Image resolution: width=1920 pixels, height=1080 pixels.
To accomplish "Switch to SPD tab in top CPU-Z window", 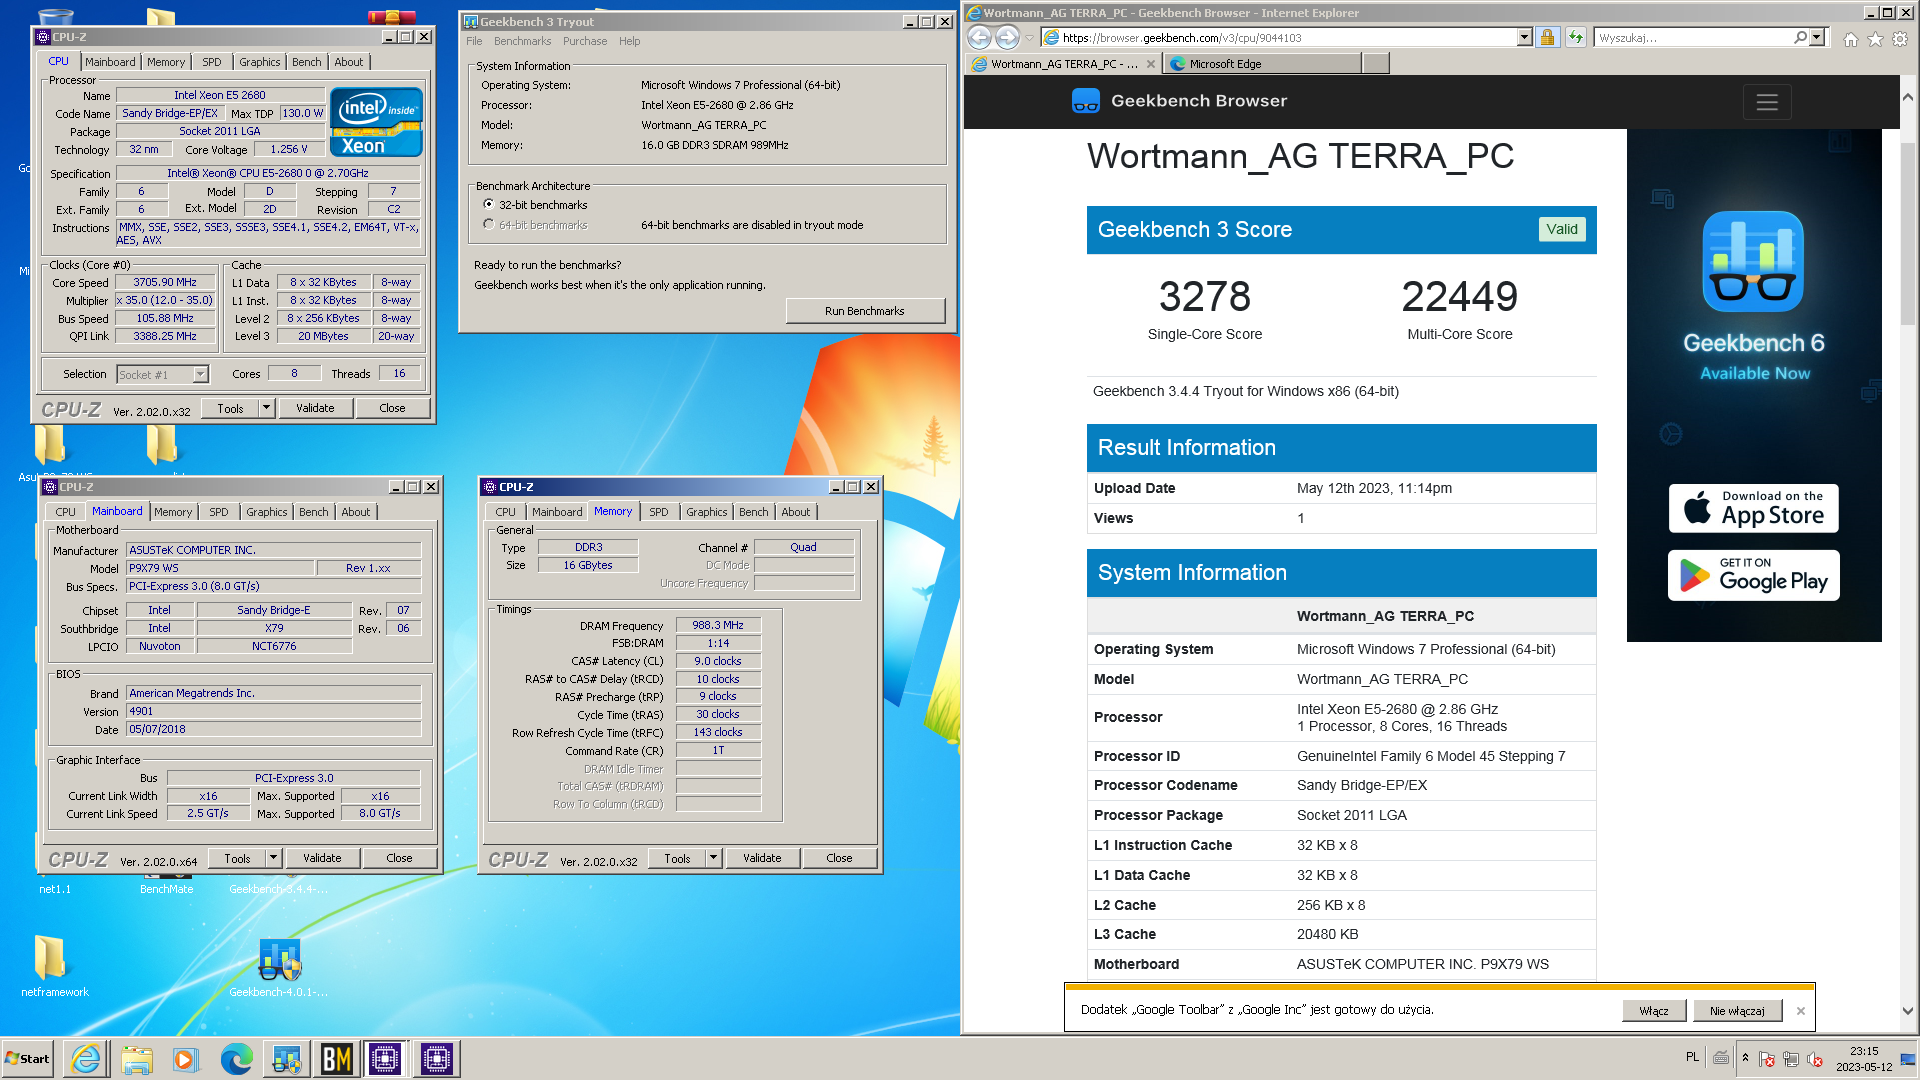I will coord(212,62).
